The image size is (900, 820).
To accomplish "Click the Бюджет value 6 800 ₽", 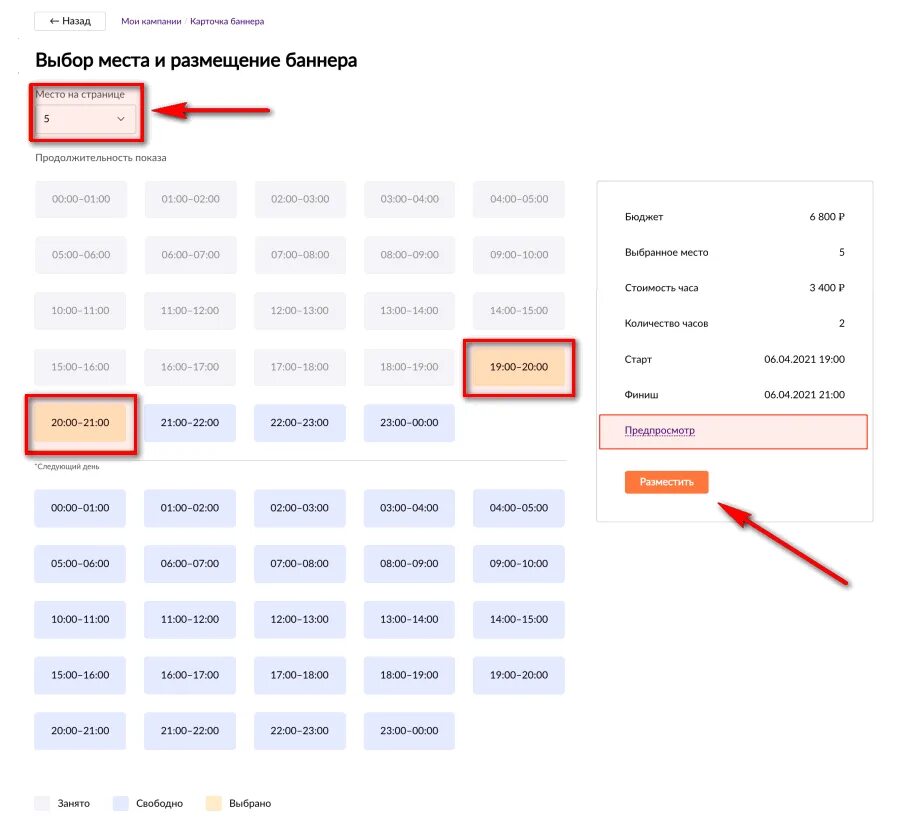I will coord(827,217).
